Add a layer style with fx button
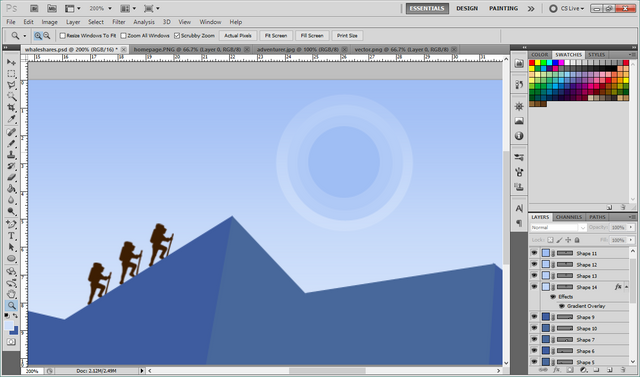Viewport: 640px width, 377px height. click(556, 370)
